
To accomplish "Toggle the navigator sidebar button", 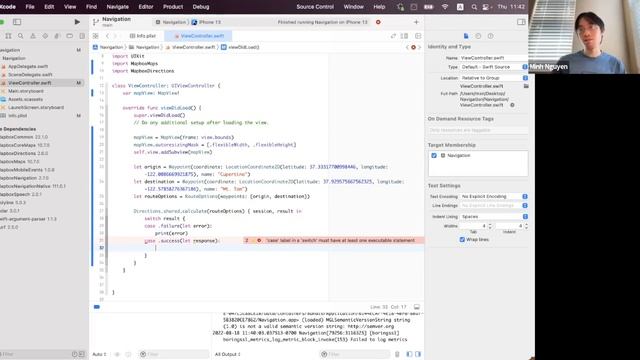I will coord(17,22).
